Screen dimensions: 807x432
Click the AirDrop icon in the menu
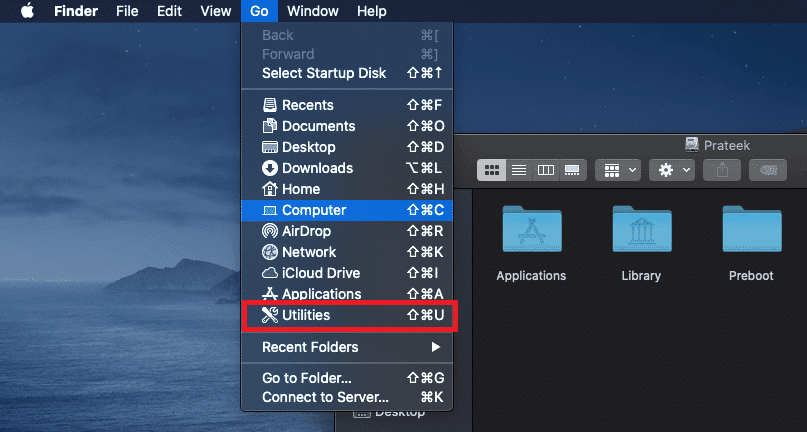coord(270,231)
